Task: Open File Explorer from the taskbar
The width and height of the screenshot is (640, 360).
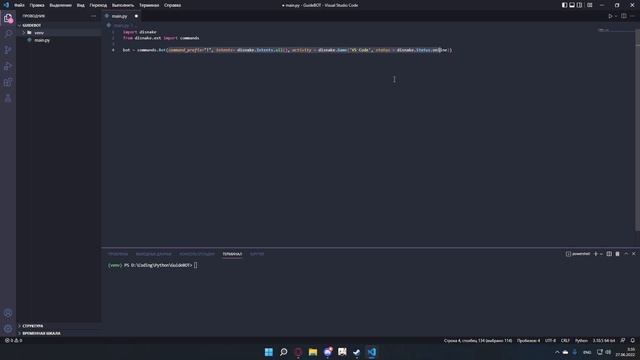Action: tap(313, 352)
